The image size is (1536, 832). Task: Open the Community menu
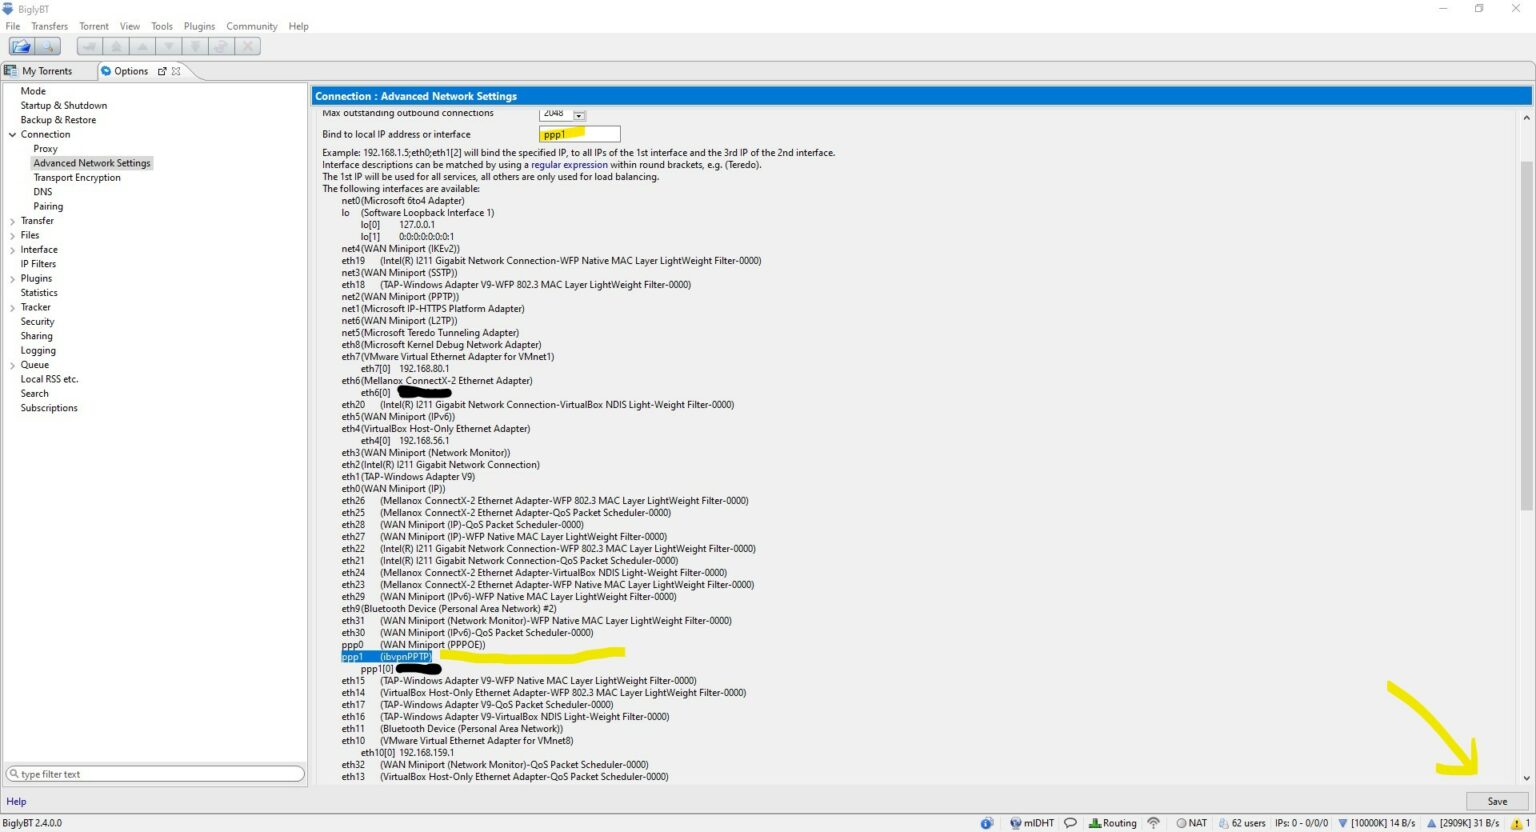(251, 26)
